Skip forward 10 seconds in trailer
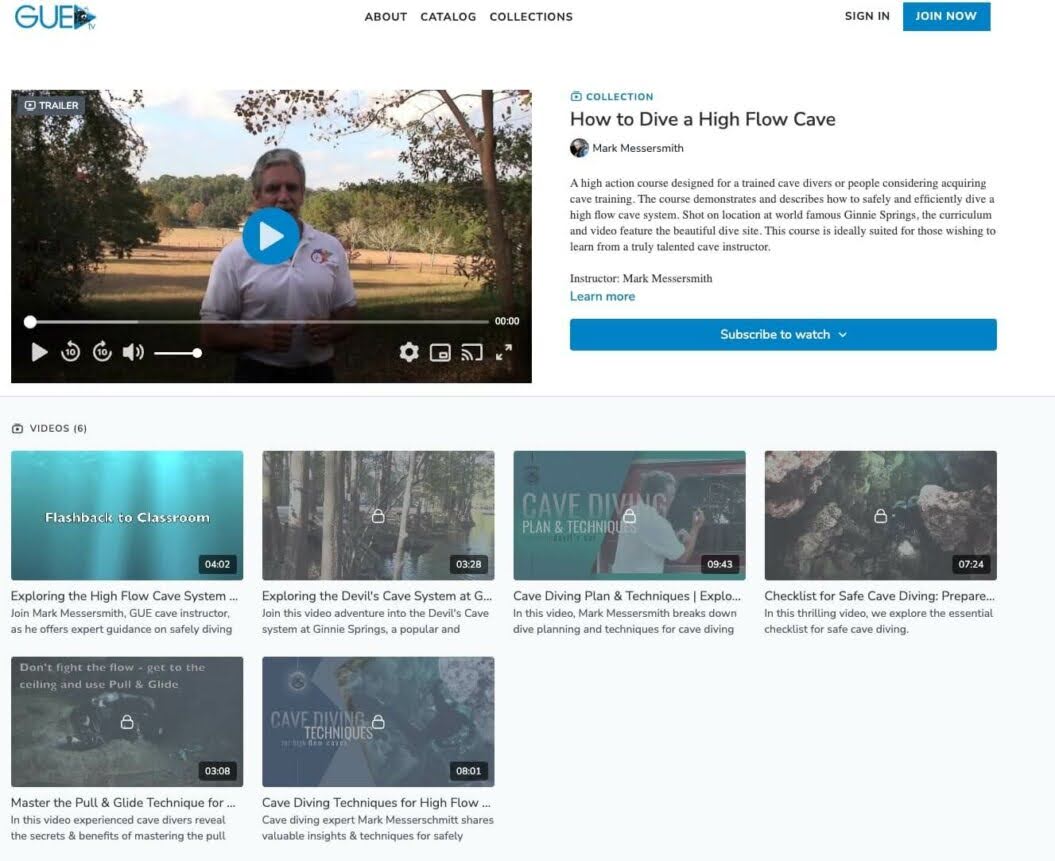Image resolution: width=1055 pixels, height=861 pixels. [102, 352]
